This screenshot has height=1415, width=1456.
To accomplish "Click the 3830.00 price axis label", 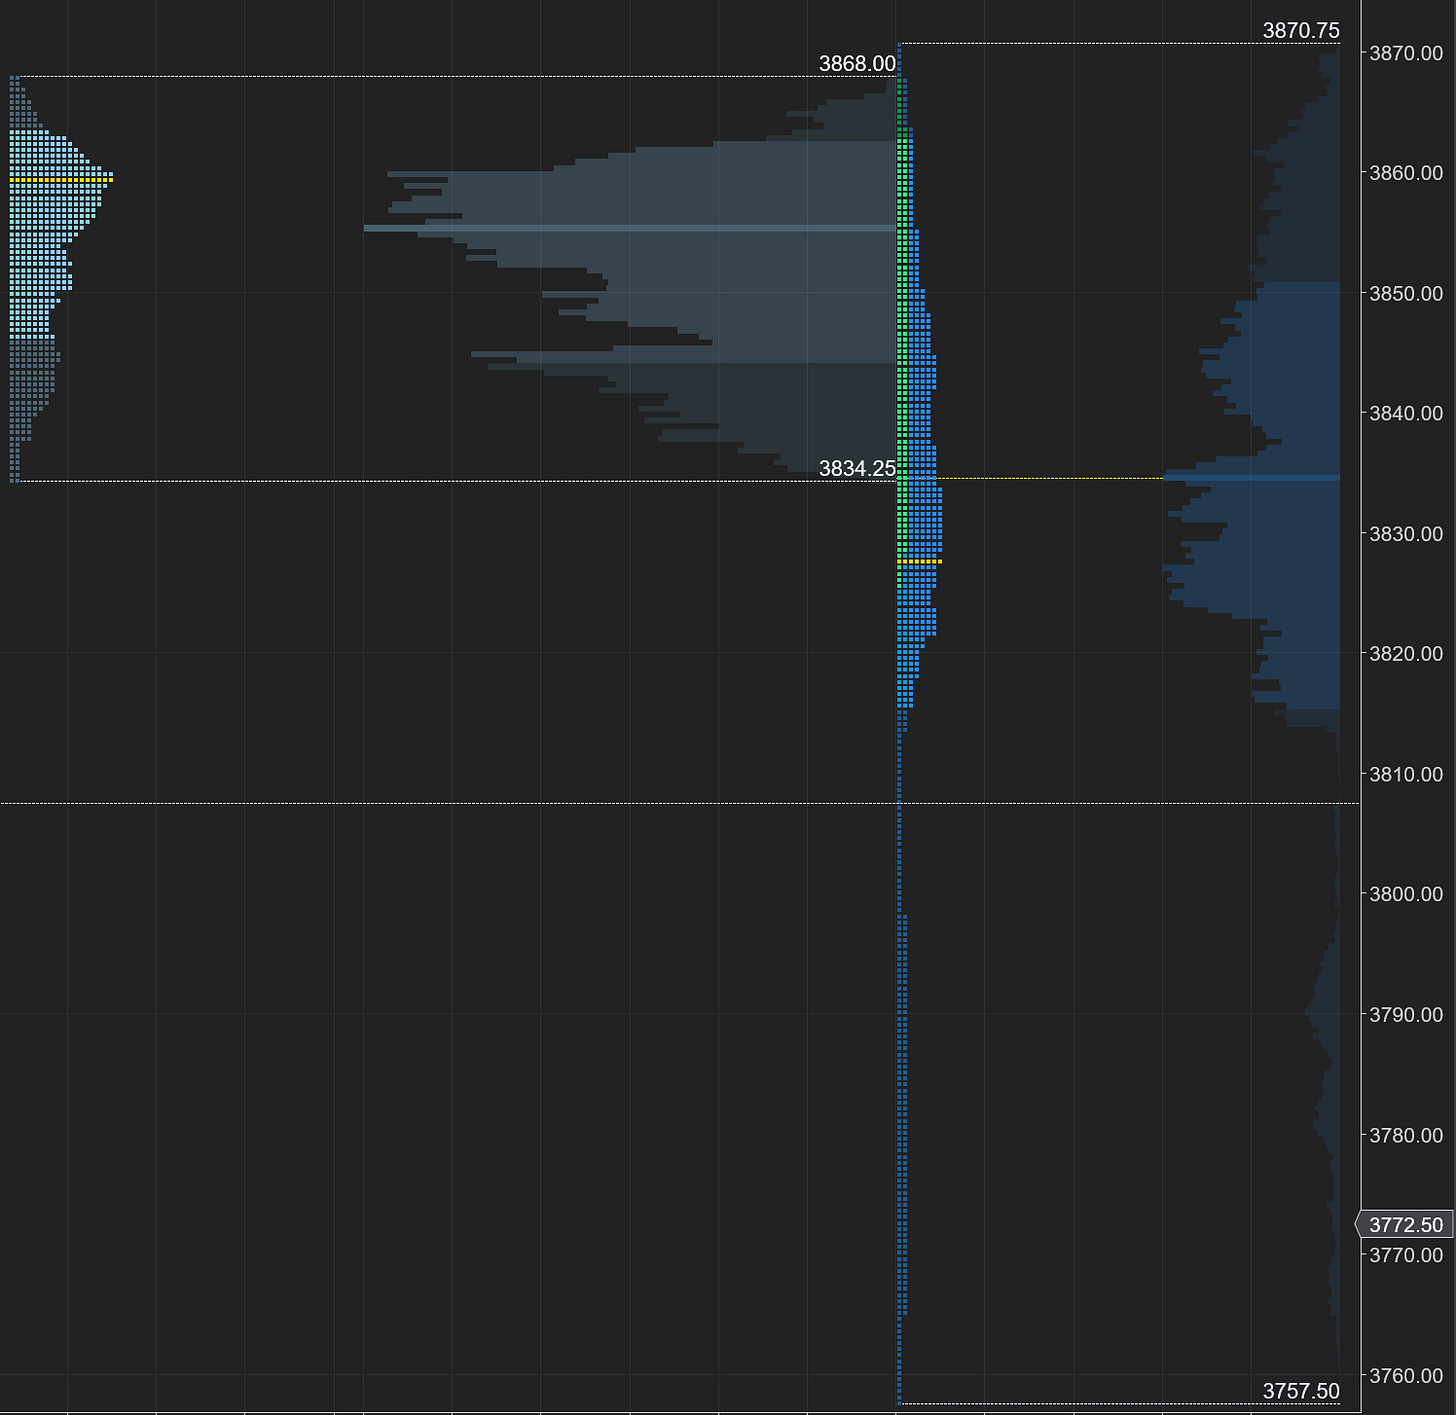I will 1405,534.
